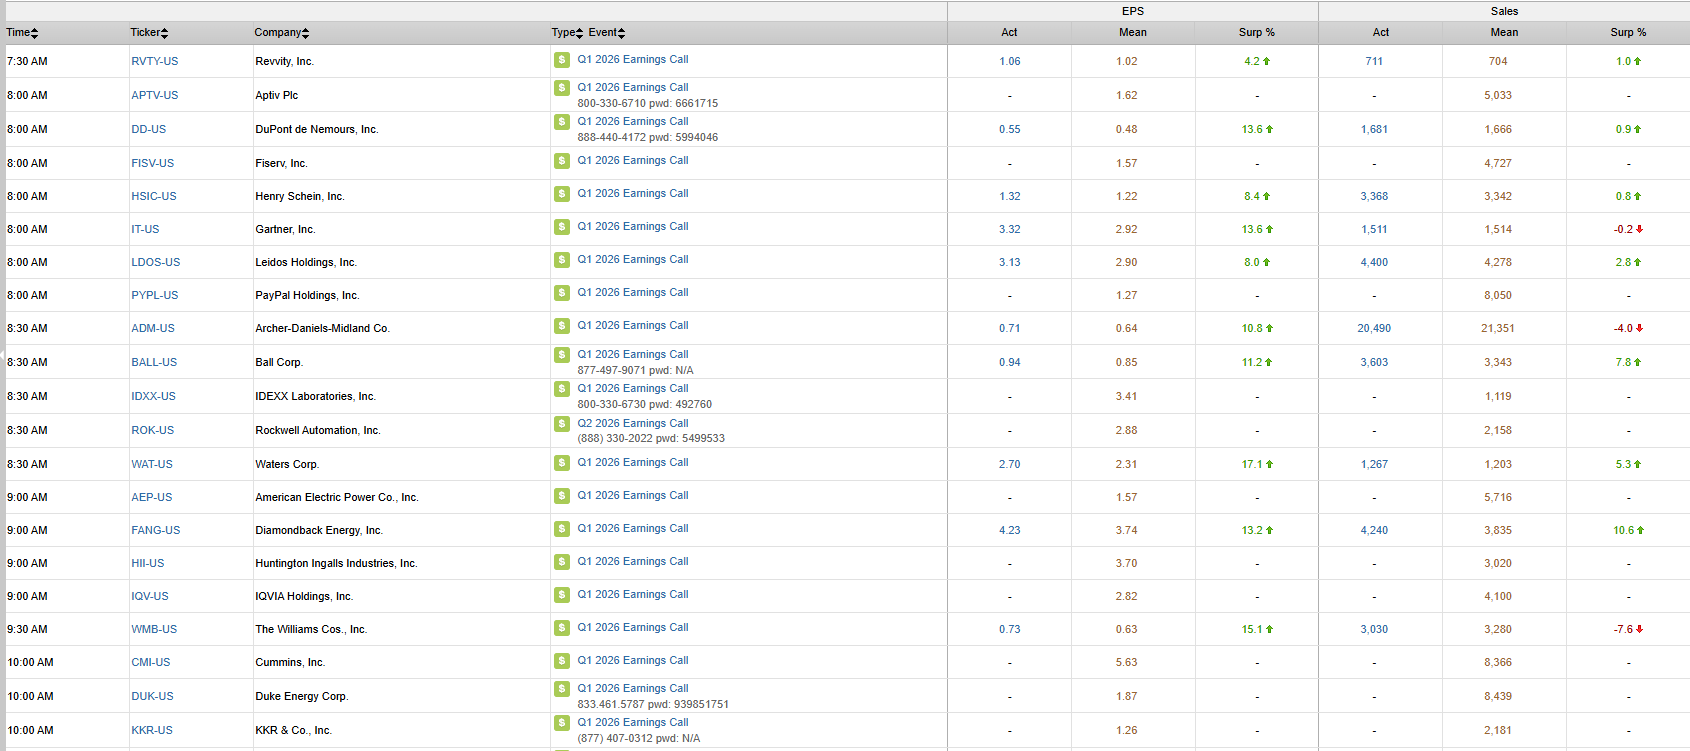
Task: Open DuPont's Q1 2026 Earnings Call link
Action: [x=632, y=121]
